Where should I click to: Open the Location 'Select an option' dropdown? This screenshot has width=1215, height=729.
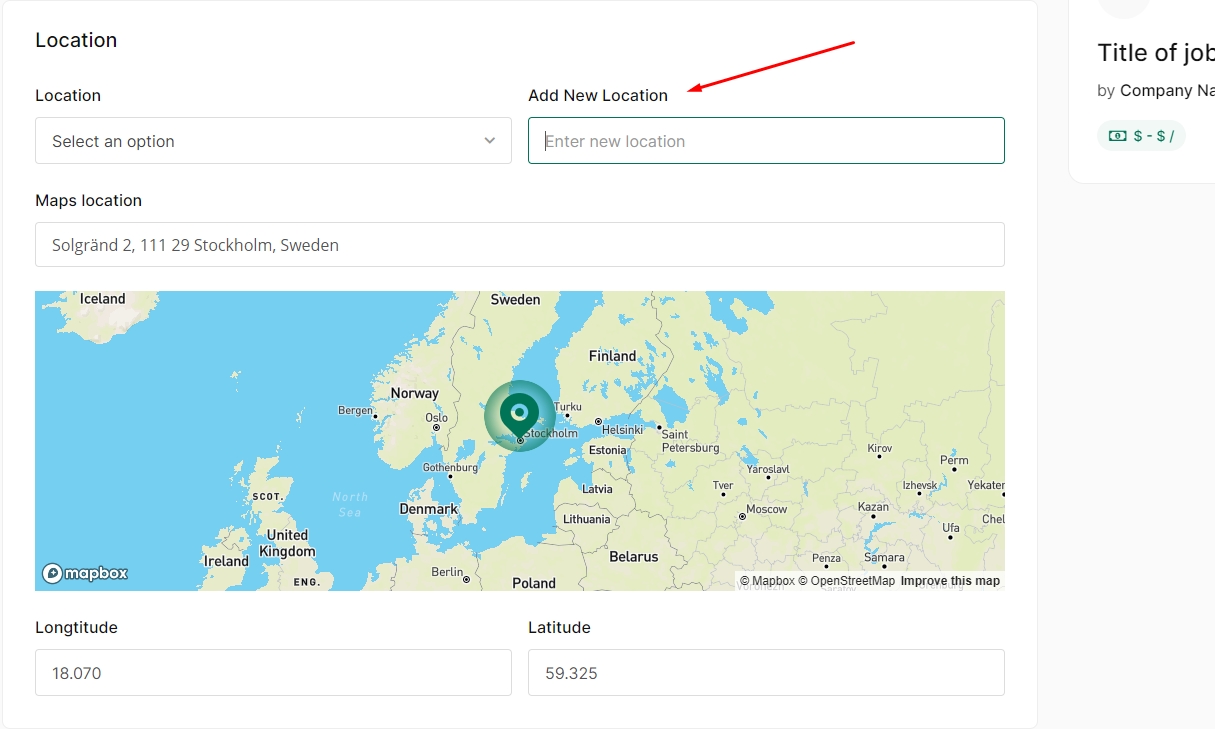tap(273, 141)
